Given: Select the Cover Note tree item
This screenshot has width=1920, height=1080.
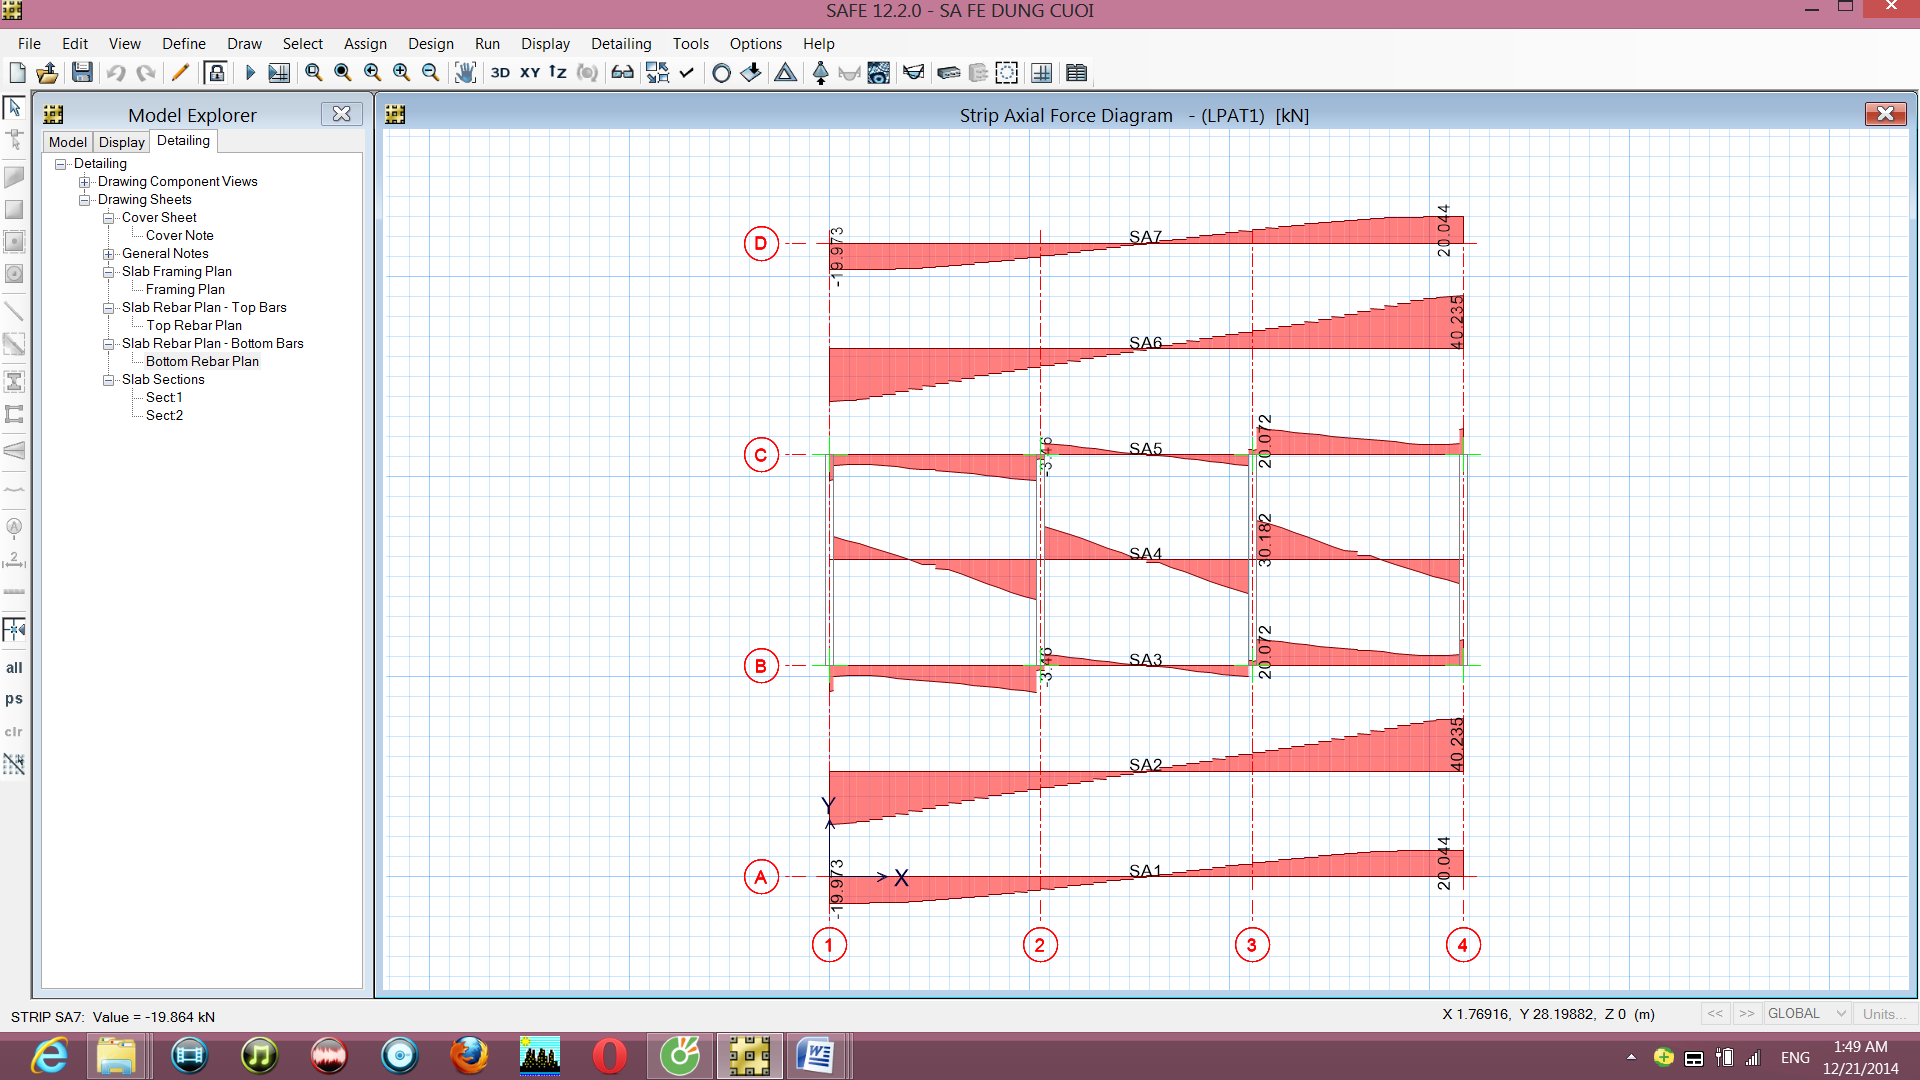Looking at the screenshot, I should tap(180, 236).
